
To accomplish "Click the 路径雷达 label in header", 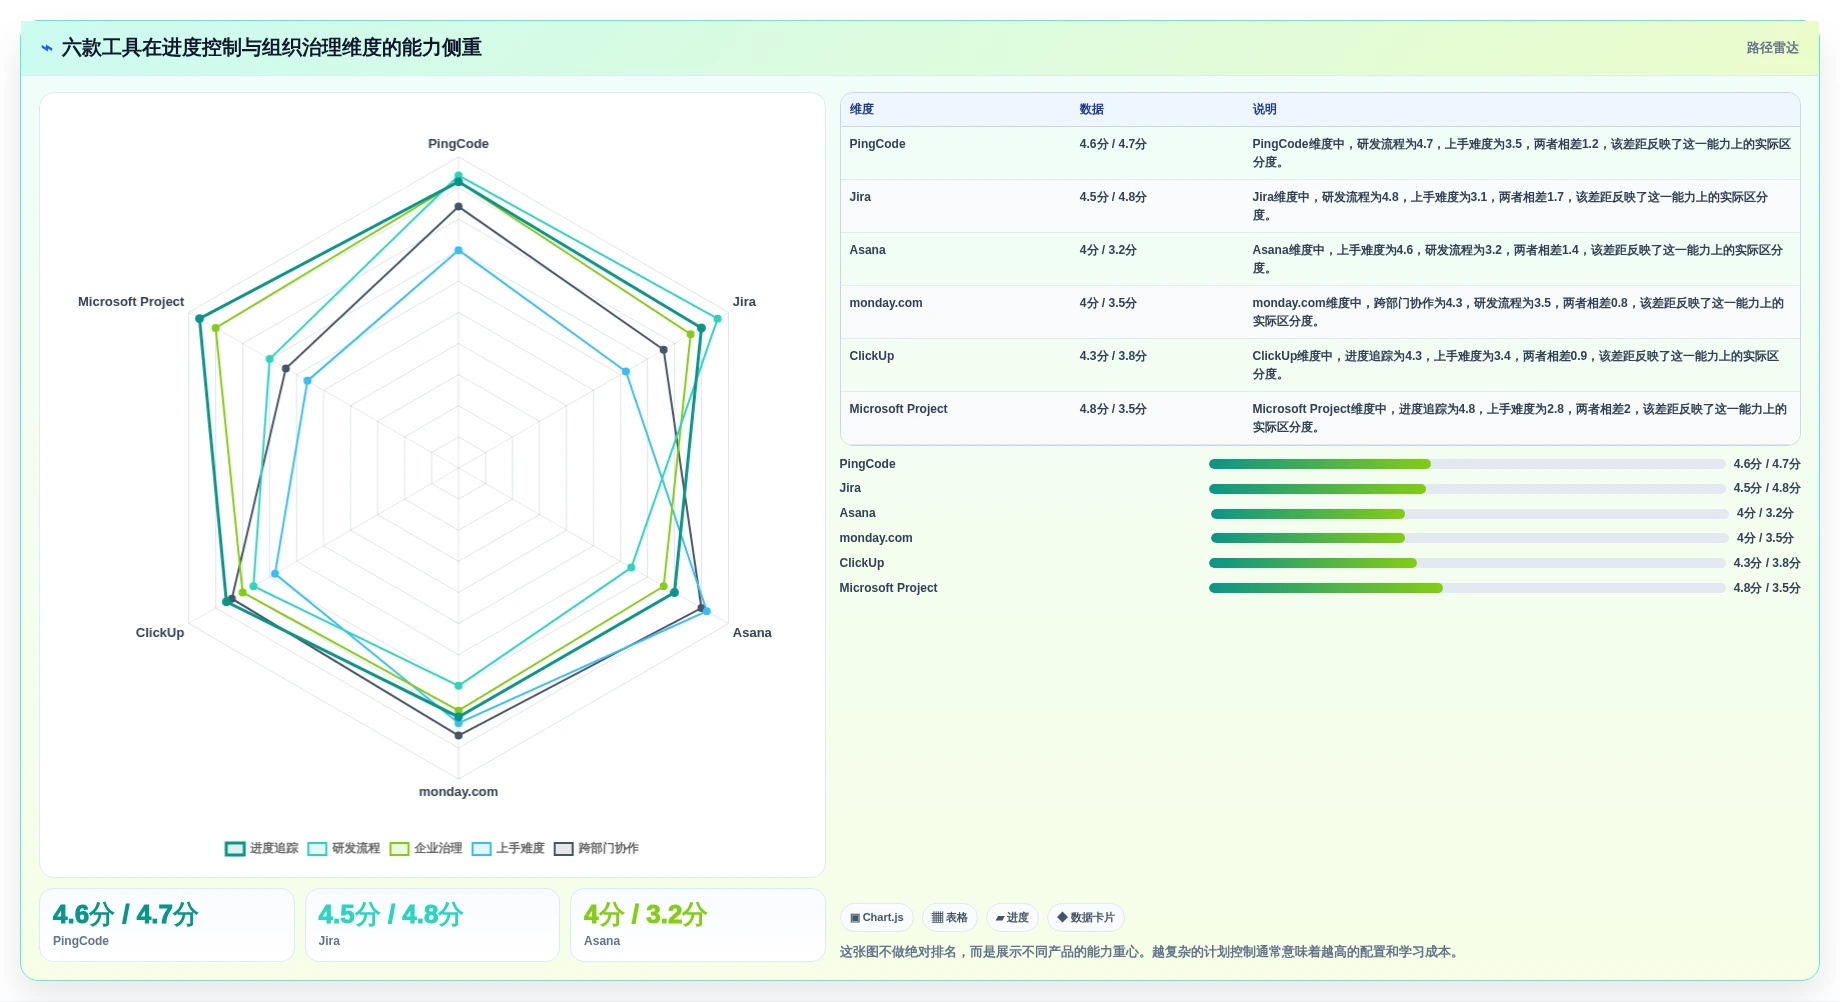I will point(1772,48).
